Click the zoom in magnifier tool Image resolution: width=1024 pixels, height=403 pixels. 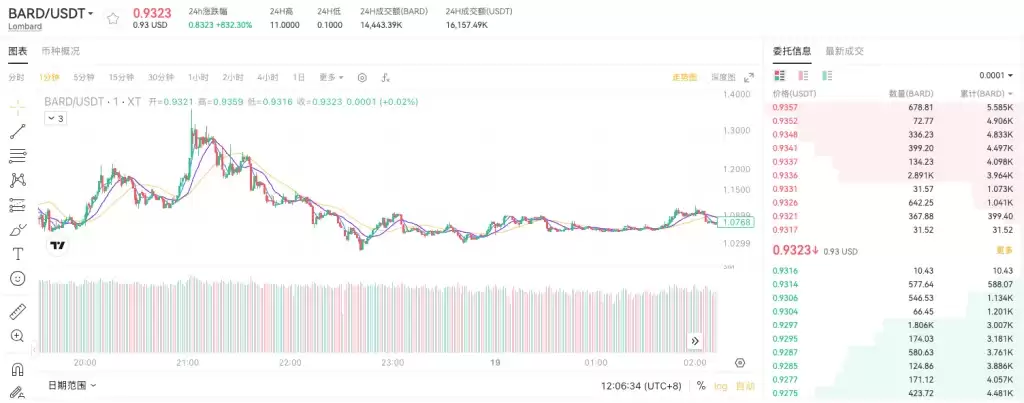click(17, 336)
